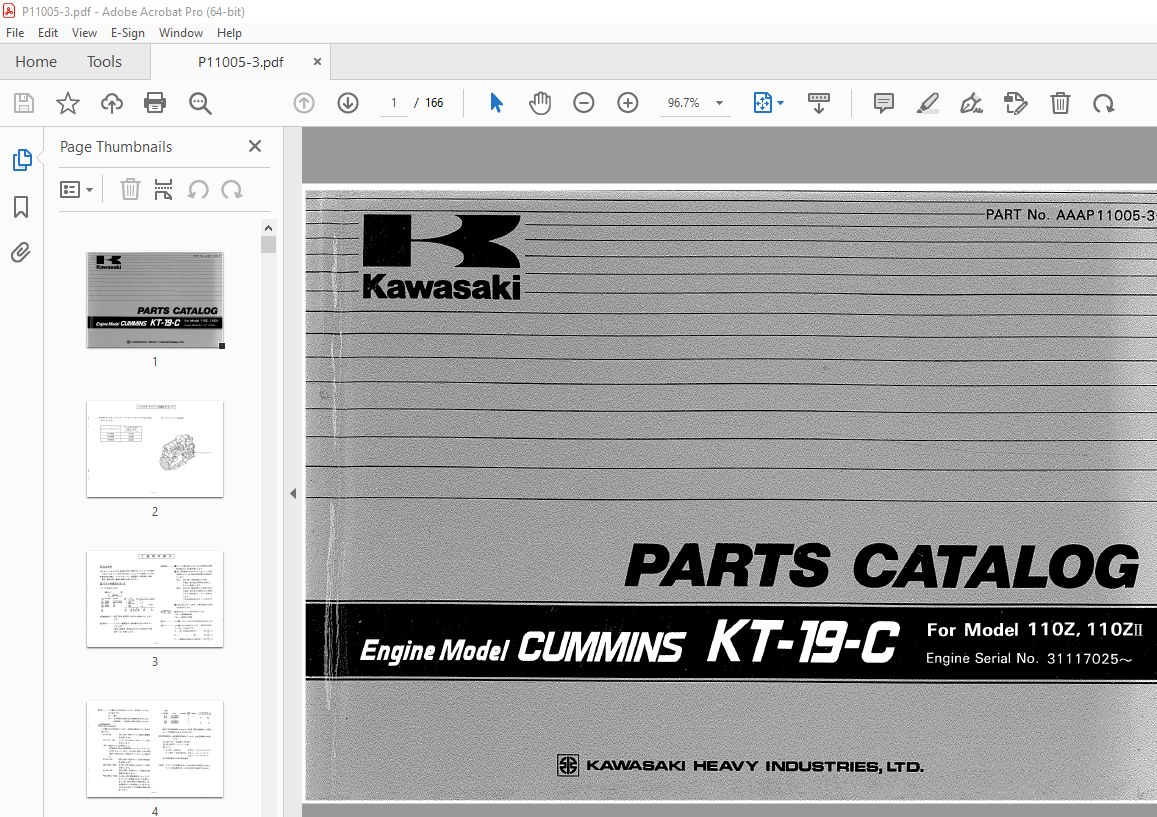Delete selected thumbnail pages
Screen dimensions: 1157x817
click(x=130, y=190)
